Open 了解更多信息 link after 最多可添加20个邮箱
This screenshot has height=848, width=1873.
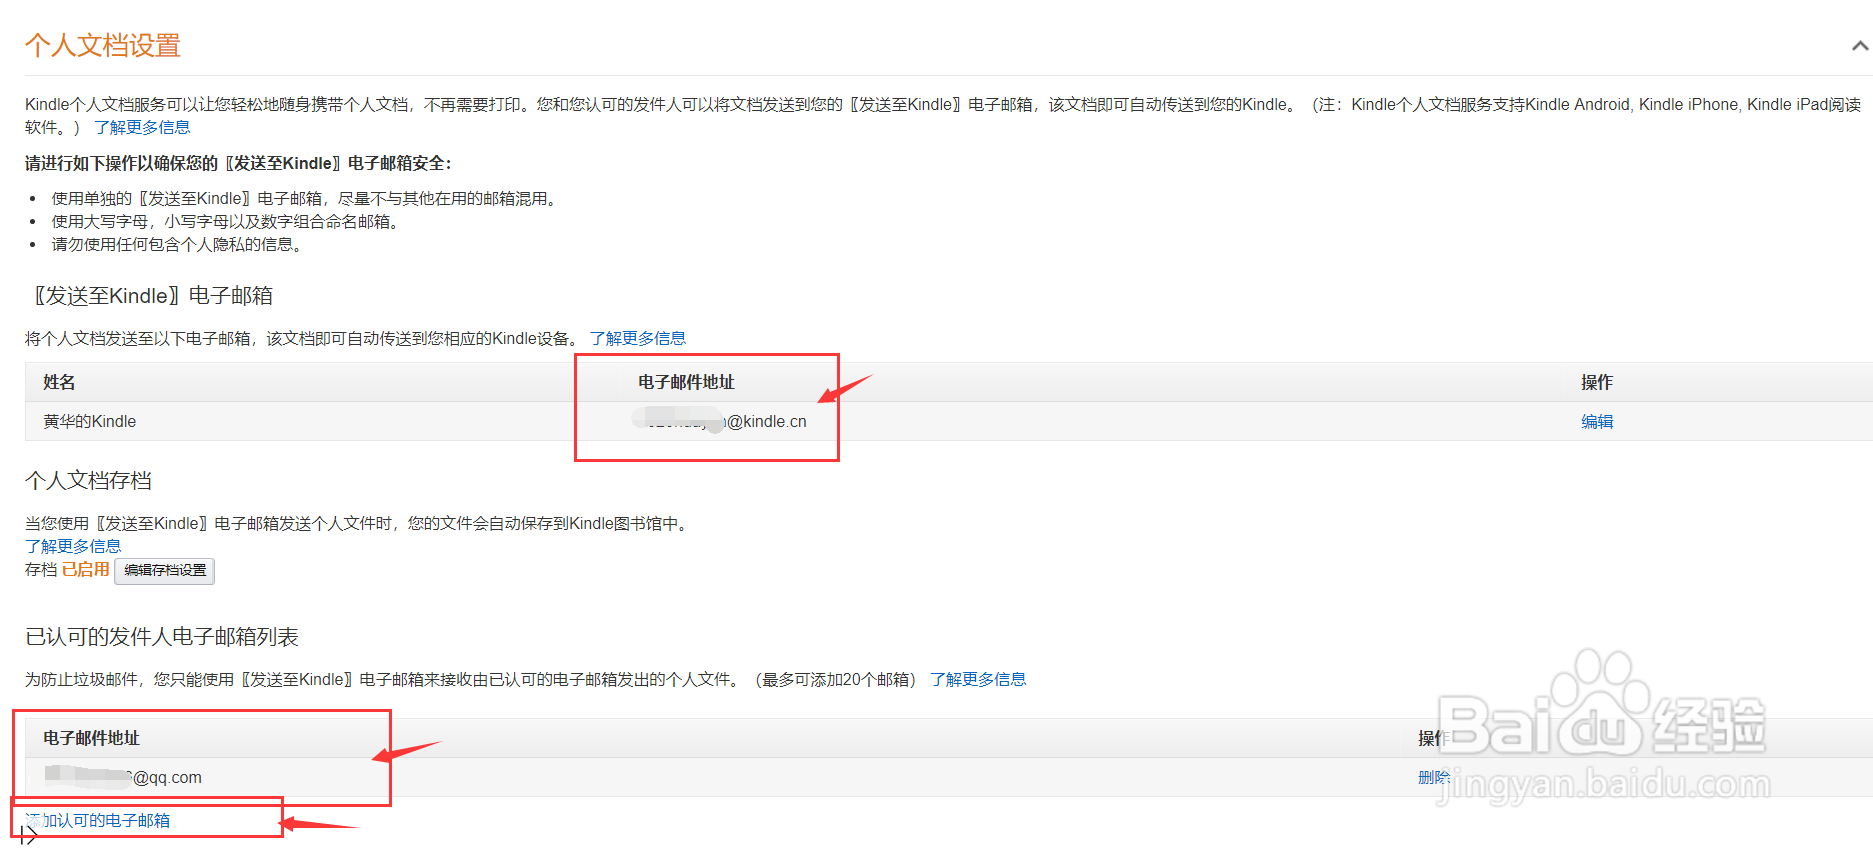[x=978, y=679]
